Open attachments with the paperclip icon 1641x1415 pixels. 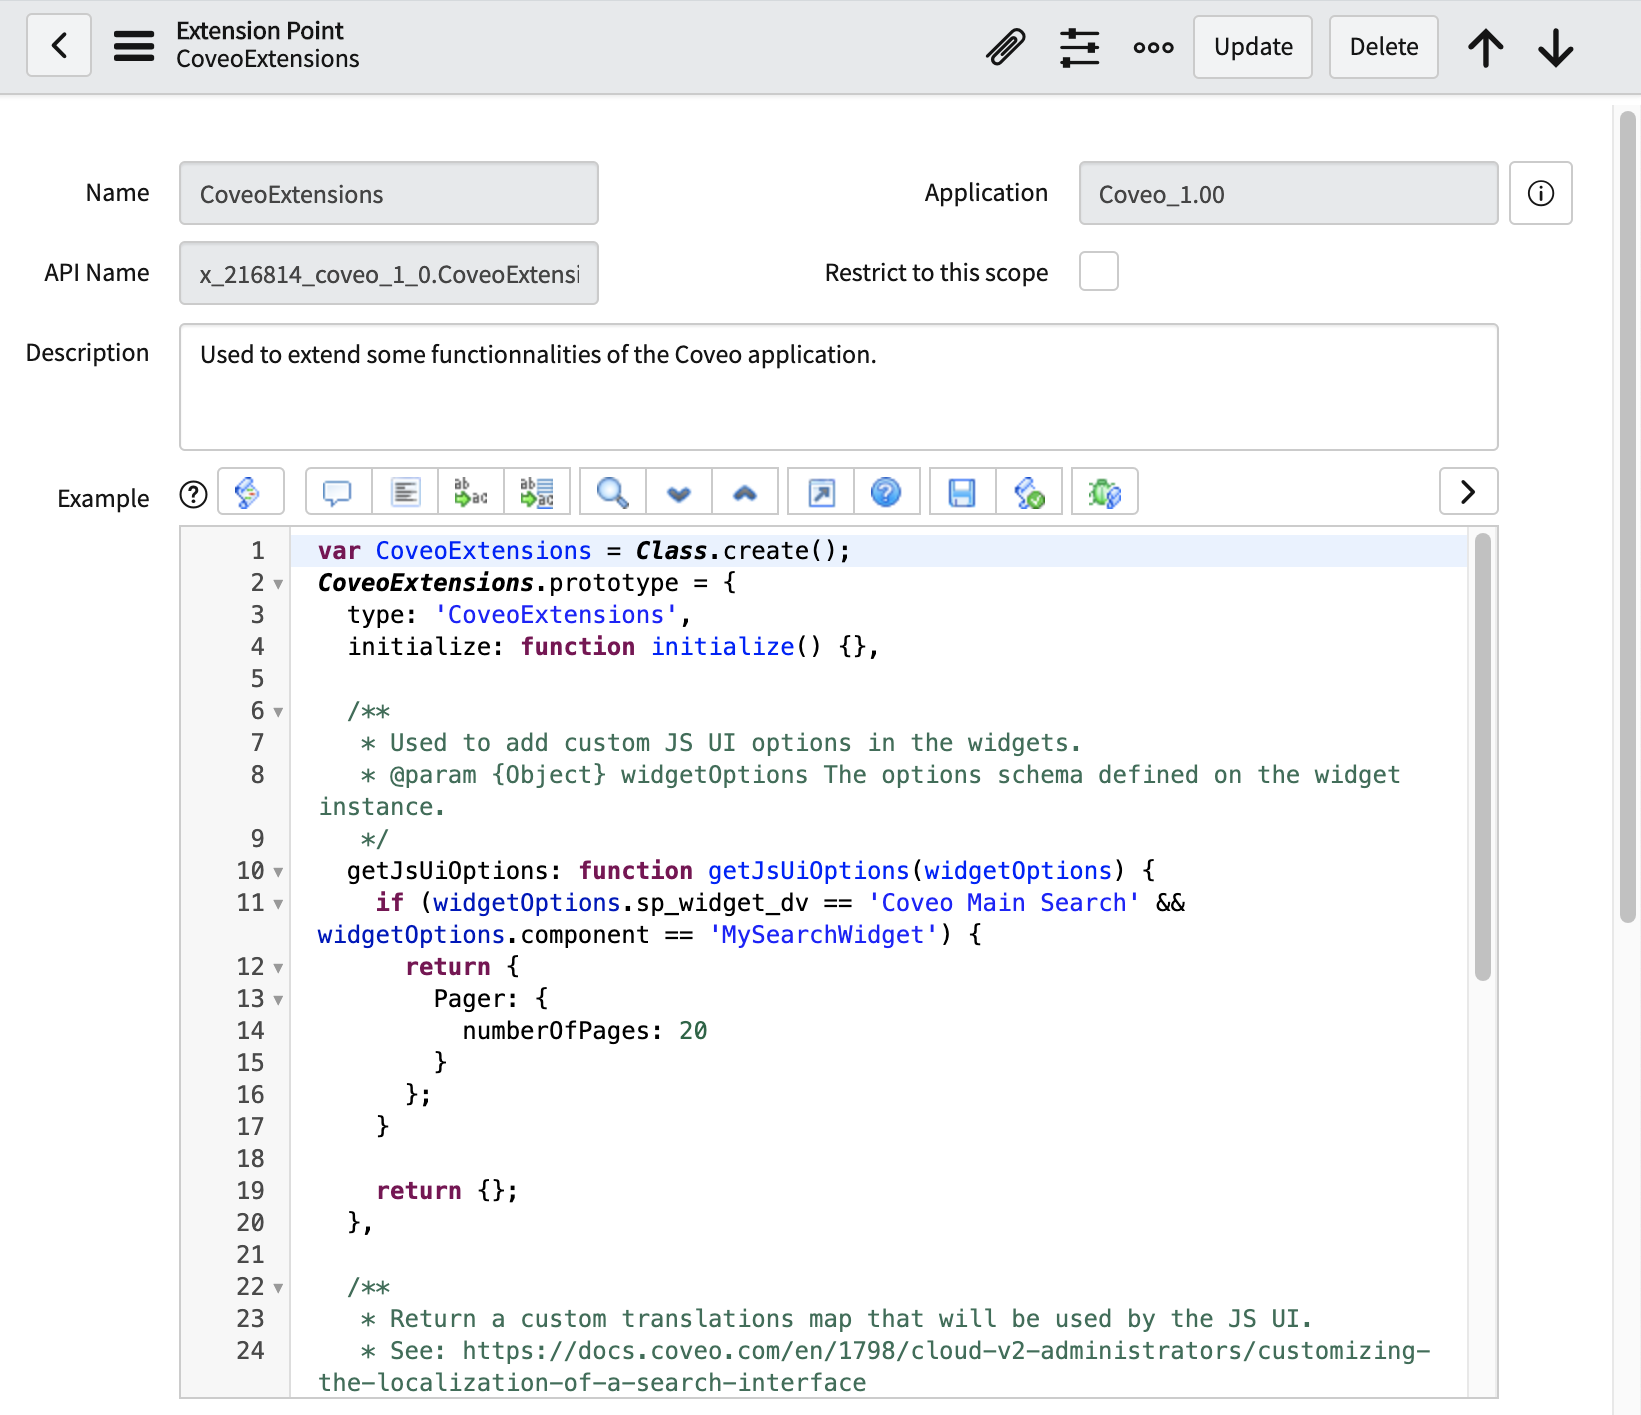click(1006, 47)
